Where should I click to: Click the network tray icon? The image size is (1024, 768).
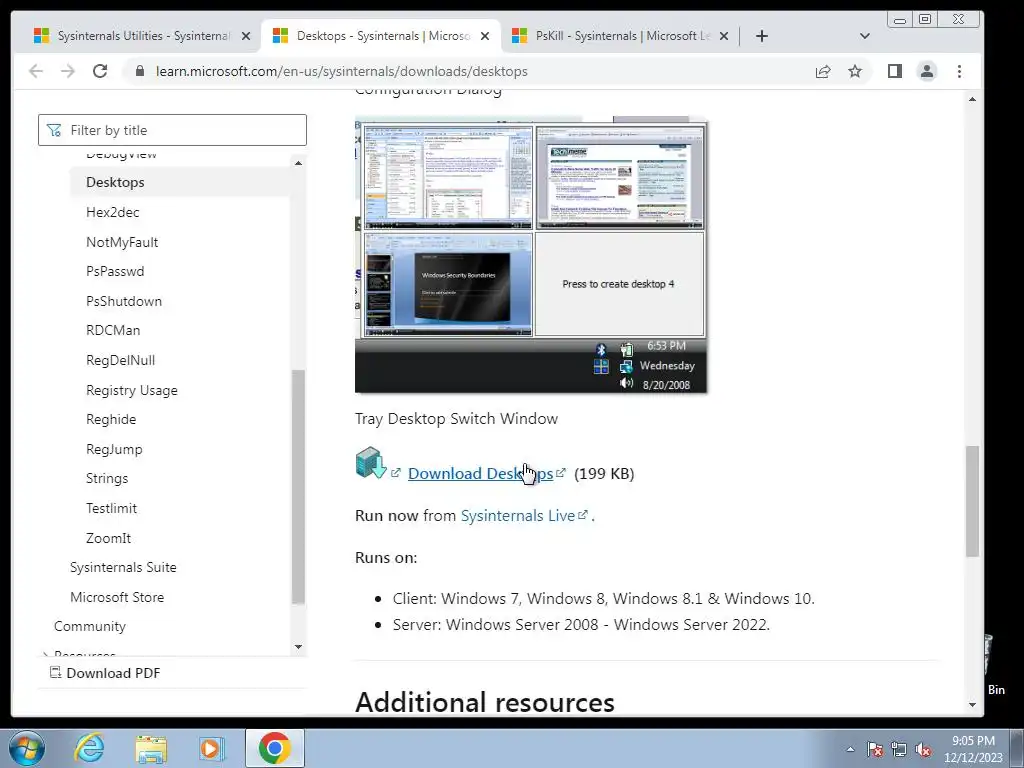coord(899,749)
